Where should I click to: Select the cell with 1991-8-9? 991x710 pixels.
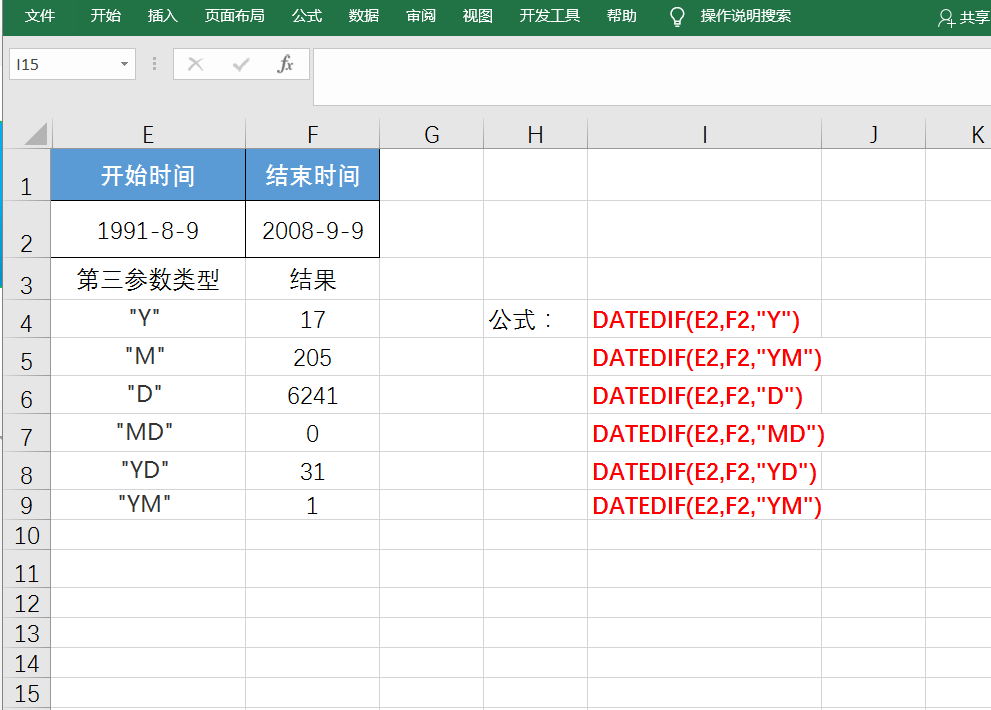pyautogui.click(x=148, y=230)
